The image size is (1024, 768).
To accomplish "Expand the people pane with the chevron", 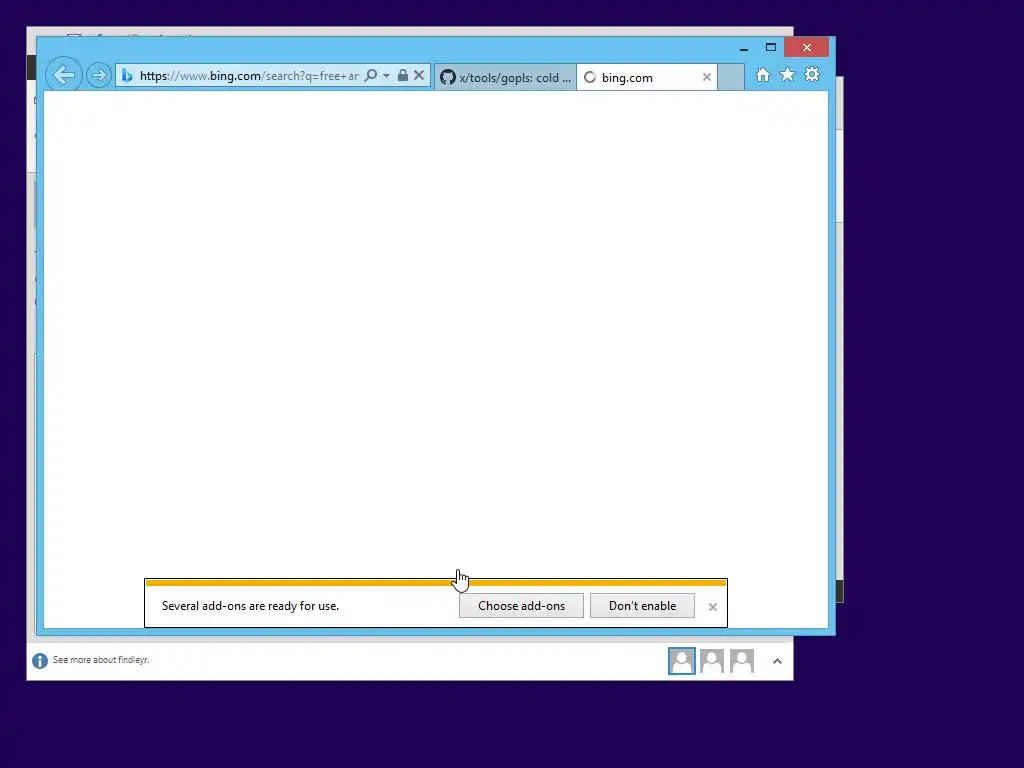I will coord(777,662).
